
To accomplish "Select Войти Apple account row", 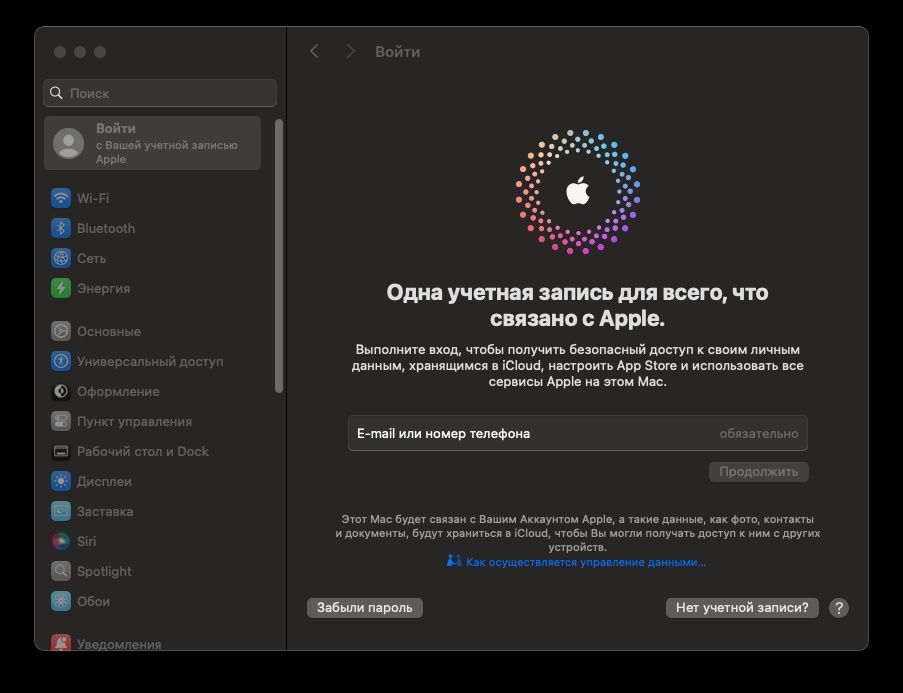I will point(153,143).
